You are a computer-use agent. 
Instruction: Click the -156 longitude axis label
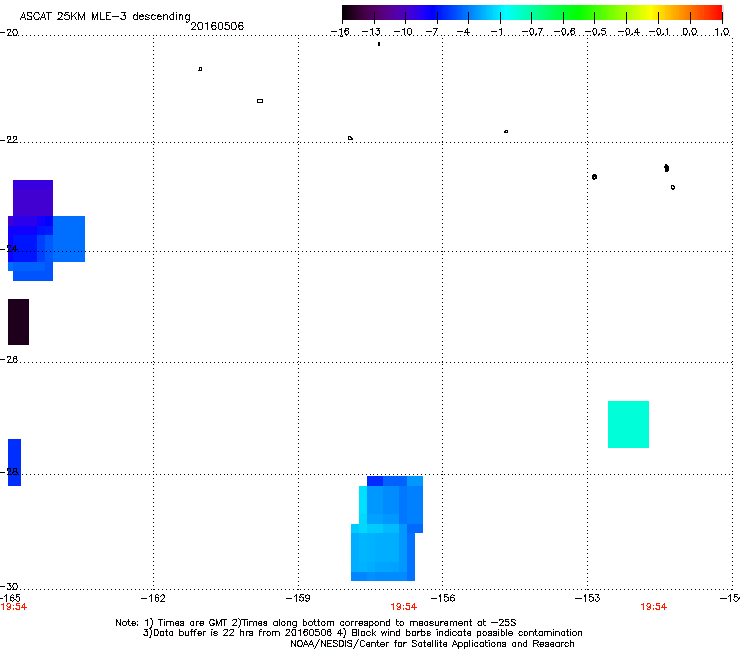pyautogui.click(x=443, y=599)
